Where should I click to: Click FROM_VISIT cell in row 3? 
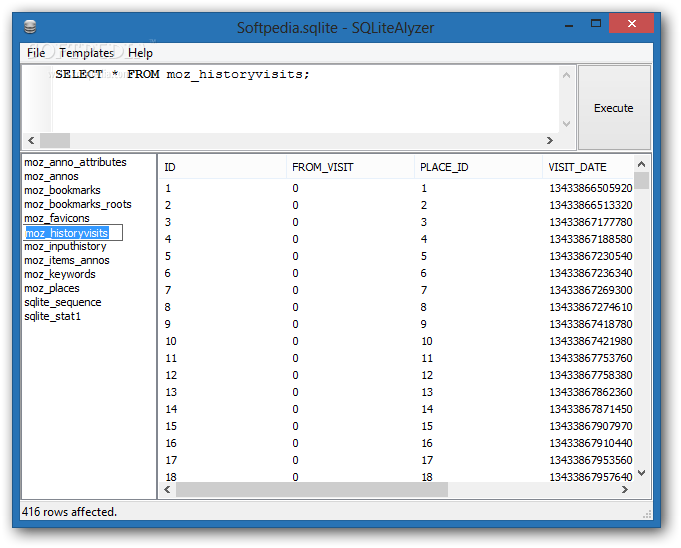pos(295,222)
